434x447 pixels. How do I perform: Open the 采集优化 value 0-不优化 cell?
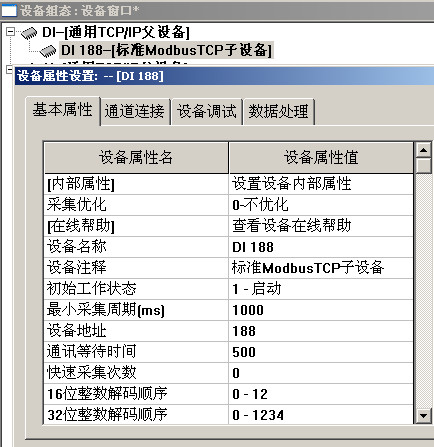pyautogui.click(x=321, y=205)
